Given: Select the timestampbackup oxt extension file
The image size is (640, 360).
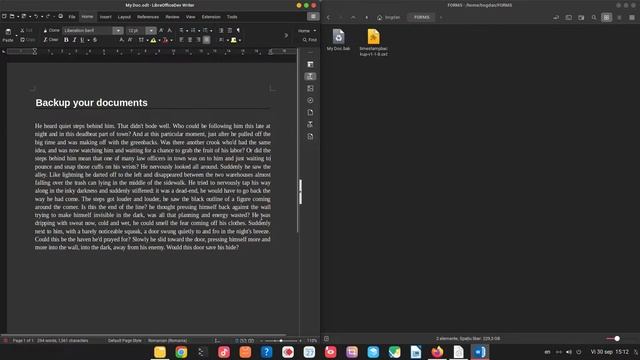Looking at the screenshot, I should point(373,42).
